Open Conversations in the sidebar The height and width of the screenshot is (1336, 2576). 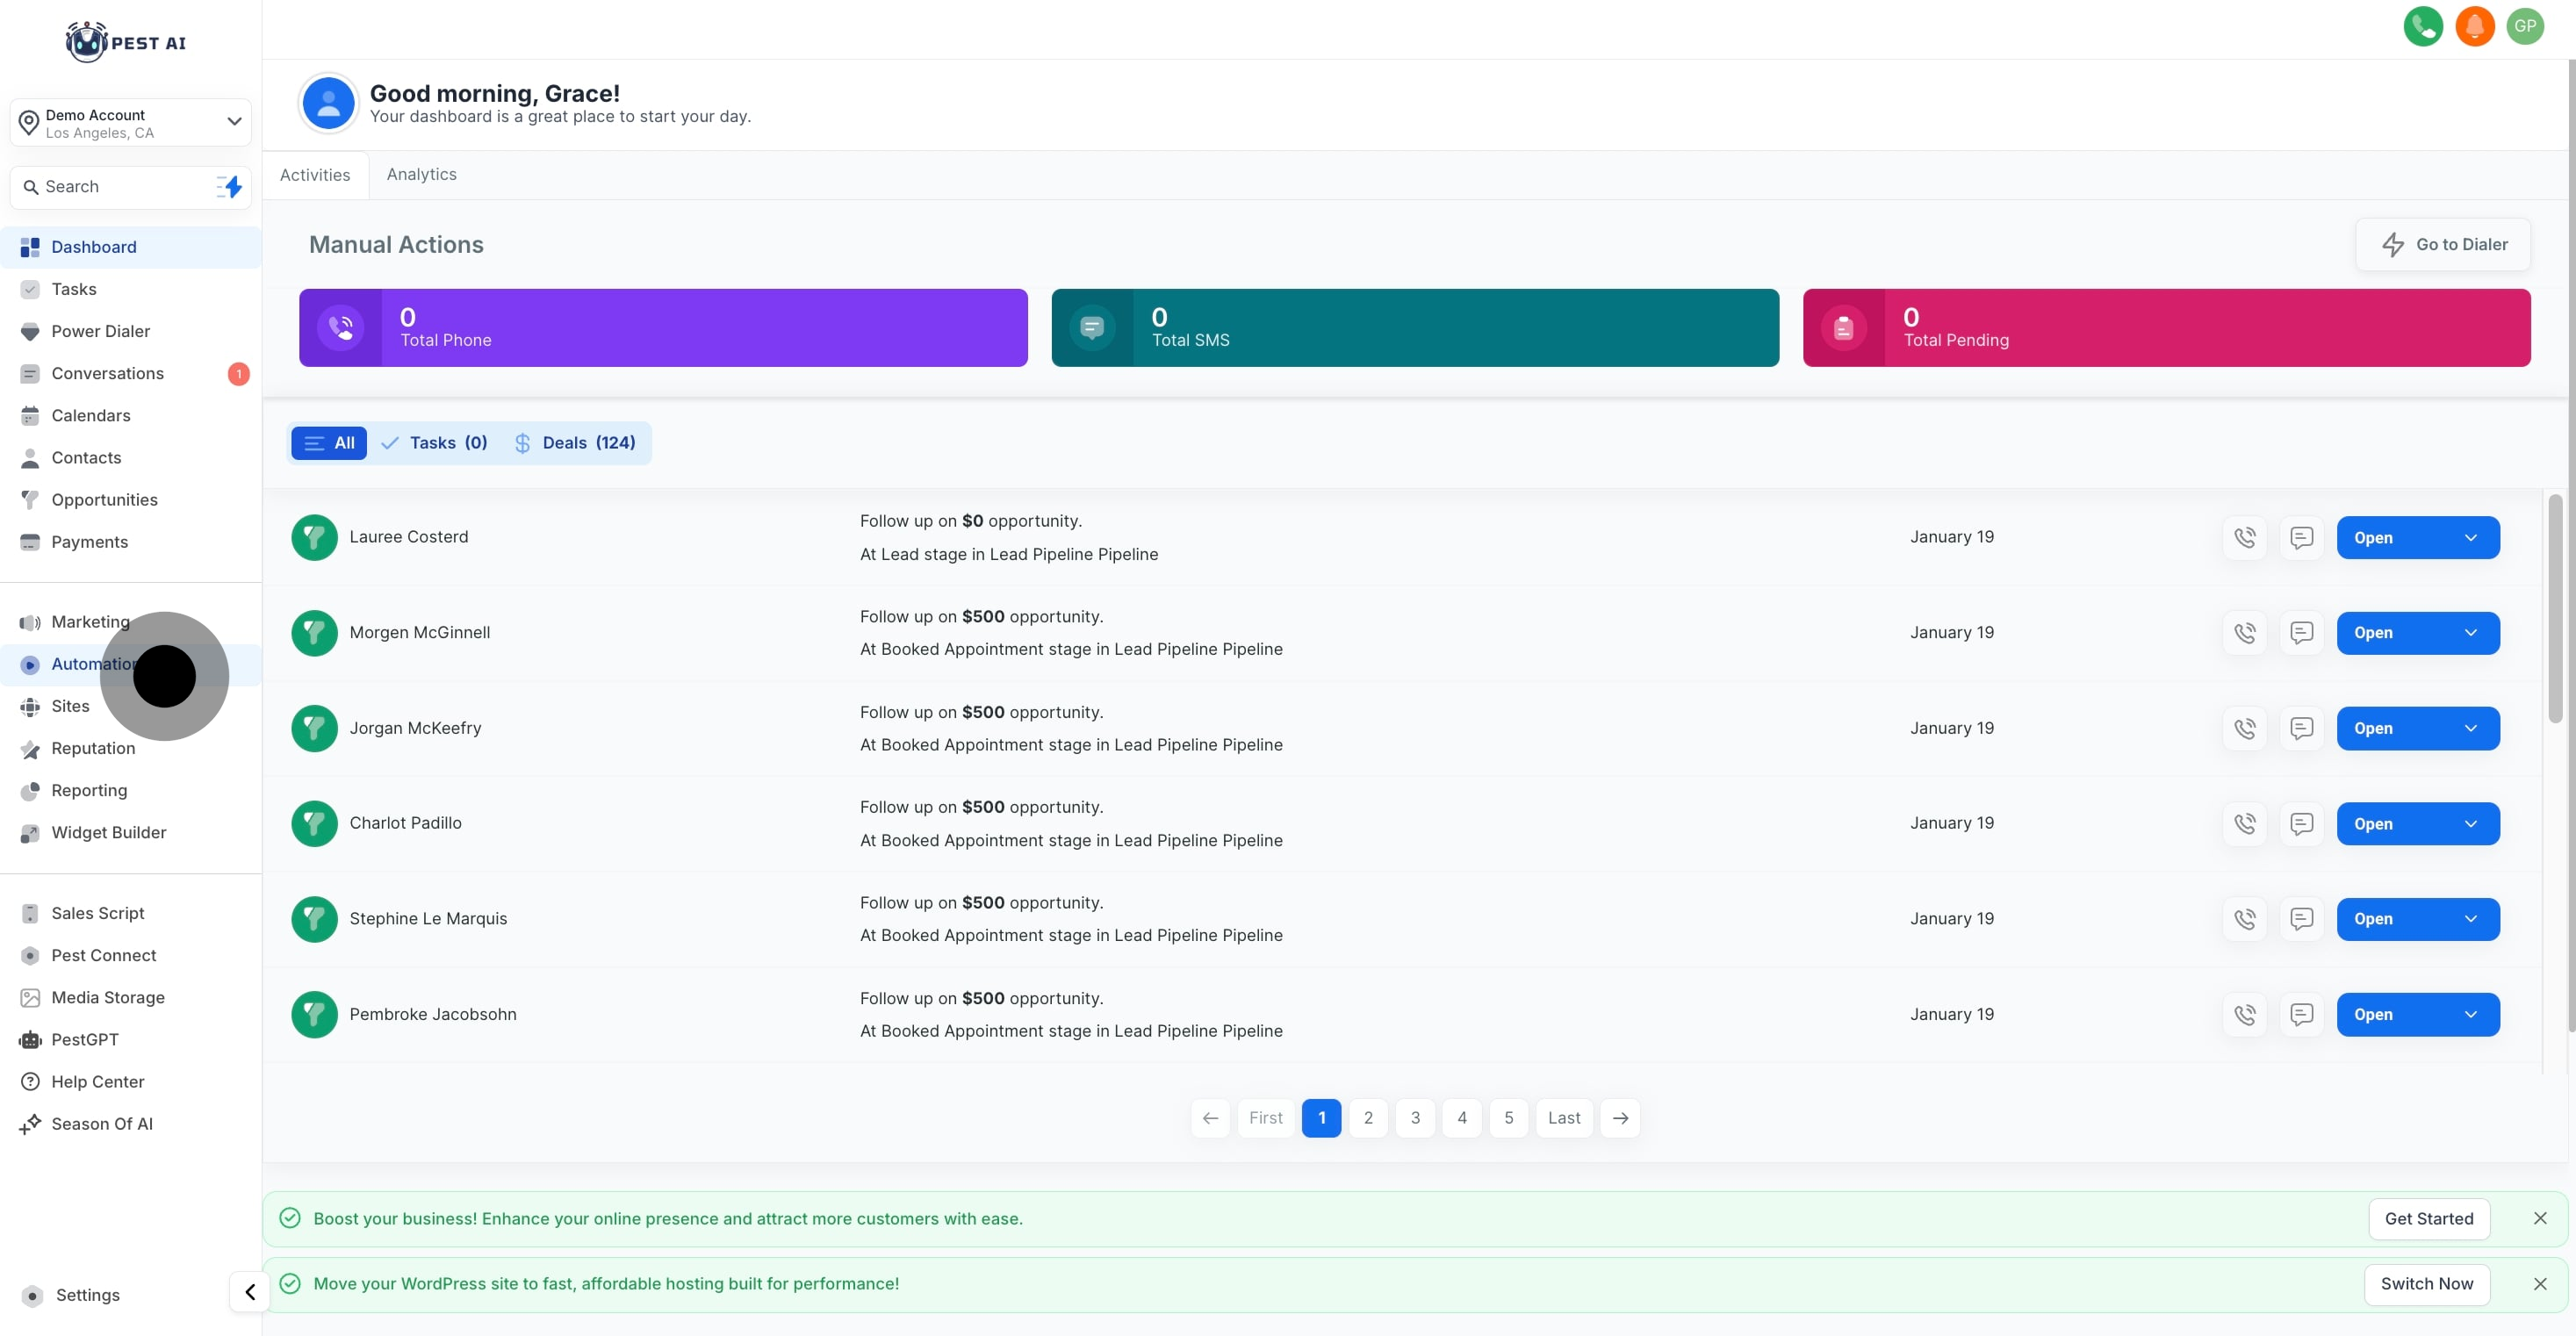[x=108, y=373]
